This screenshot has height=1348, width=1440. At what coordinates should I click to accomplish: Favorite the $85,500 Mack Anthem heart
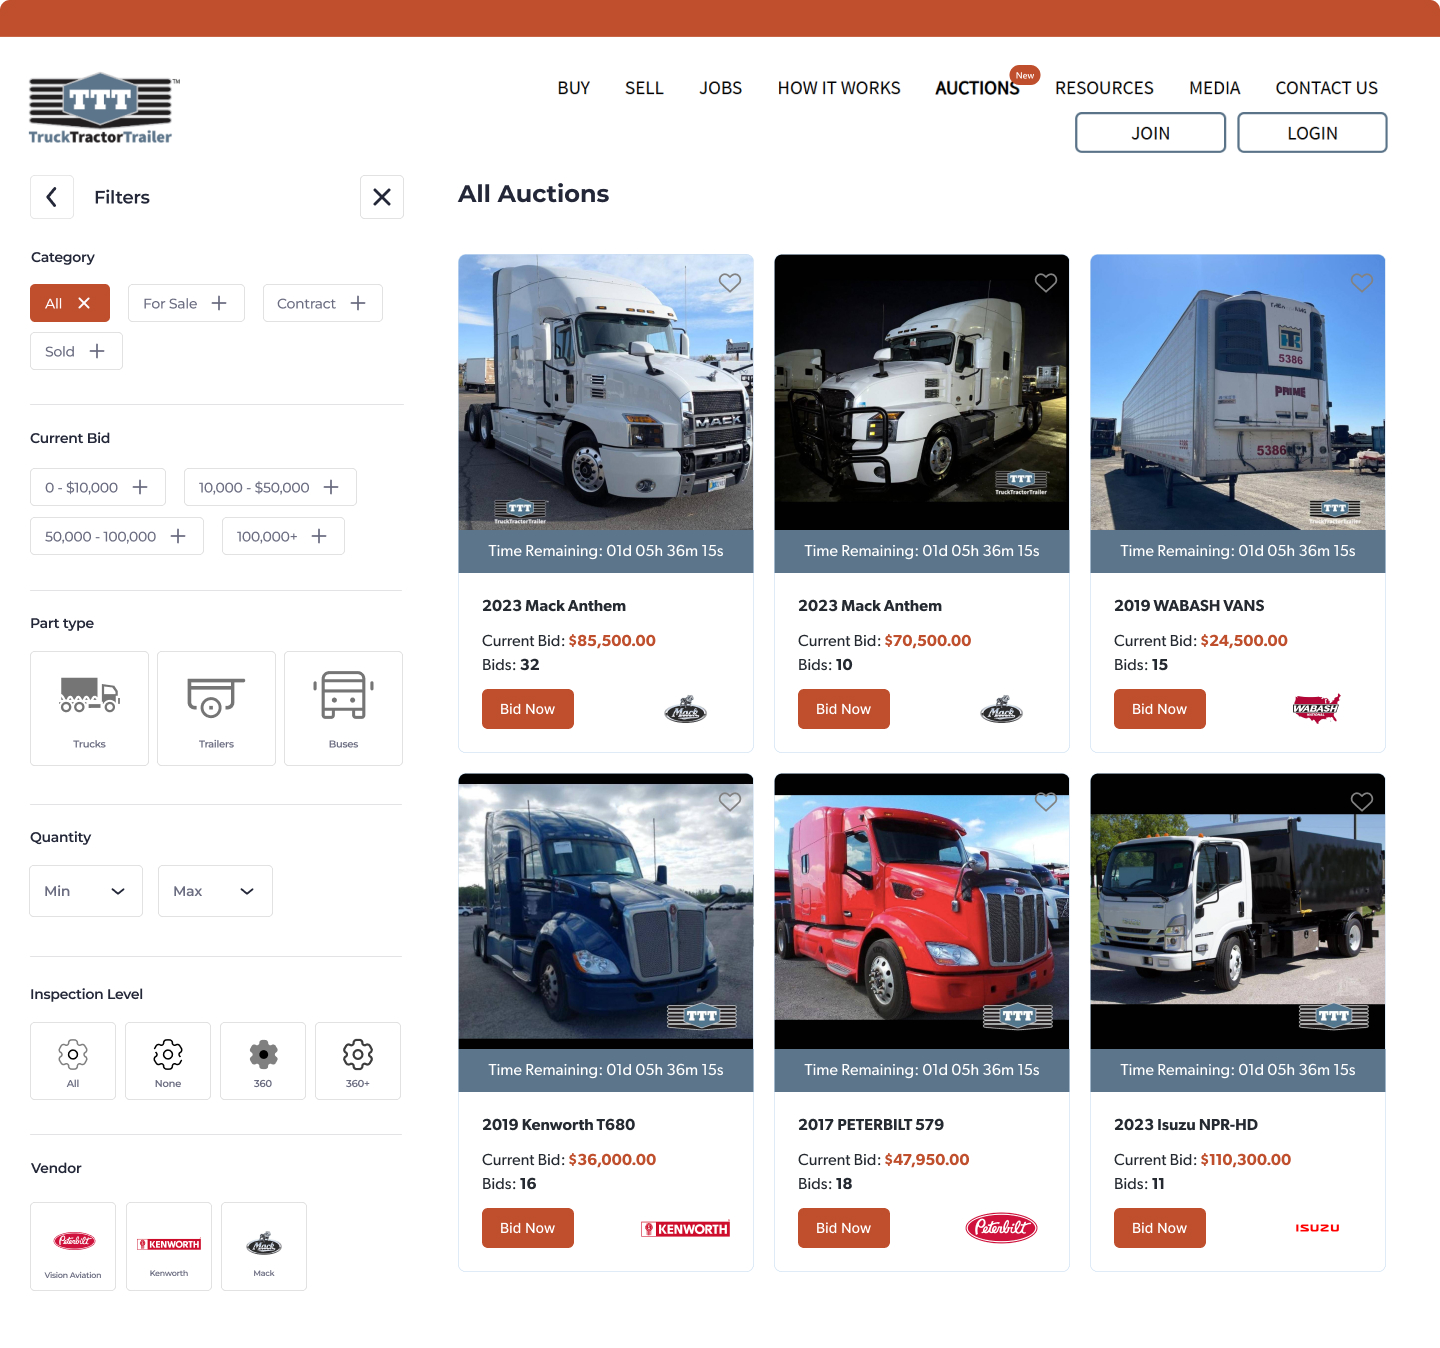pyautogui.click(x=730, y=283)
